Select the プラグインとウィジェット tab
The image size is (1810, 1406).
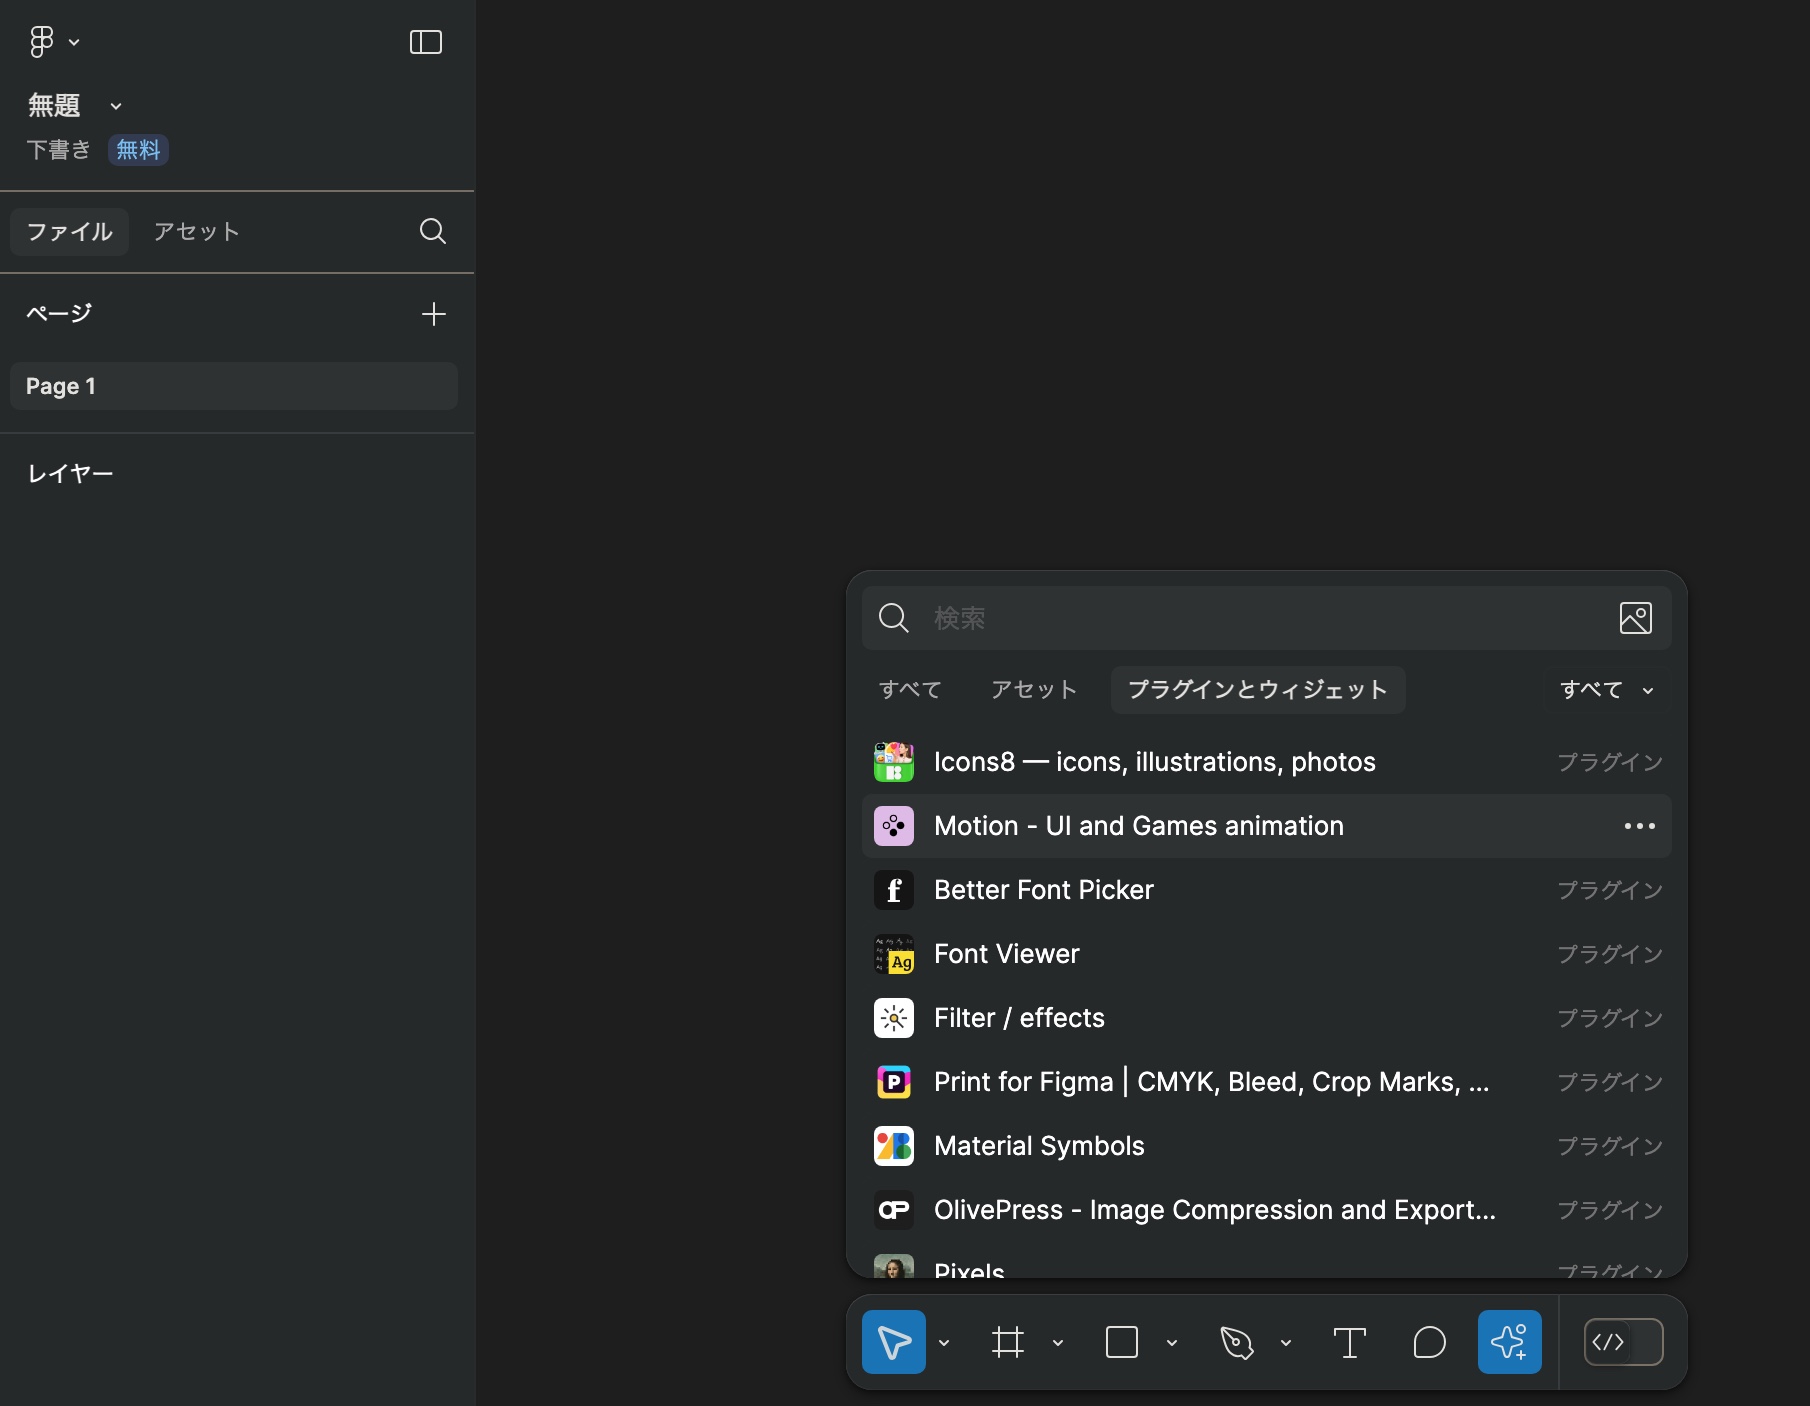click(x=1258, y=690)
